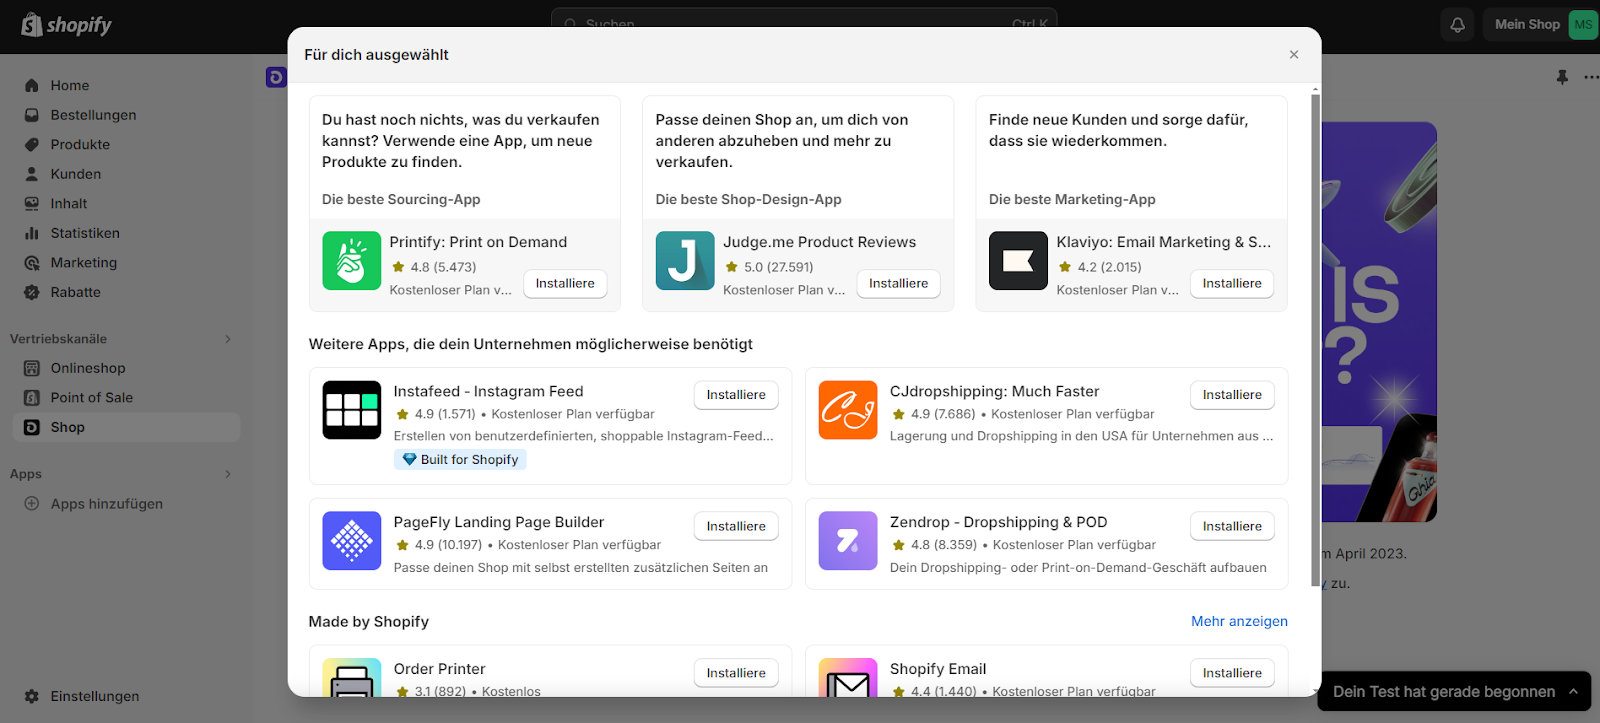This screenshot has width=1600, height=723.
Task: Click the Bestellungen inbox icon
Action: [32, 115]
